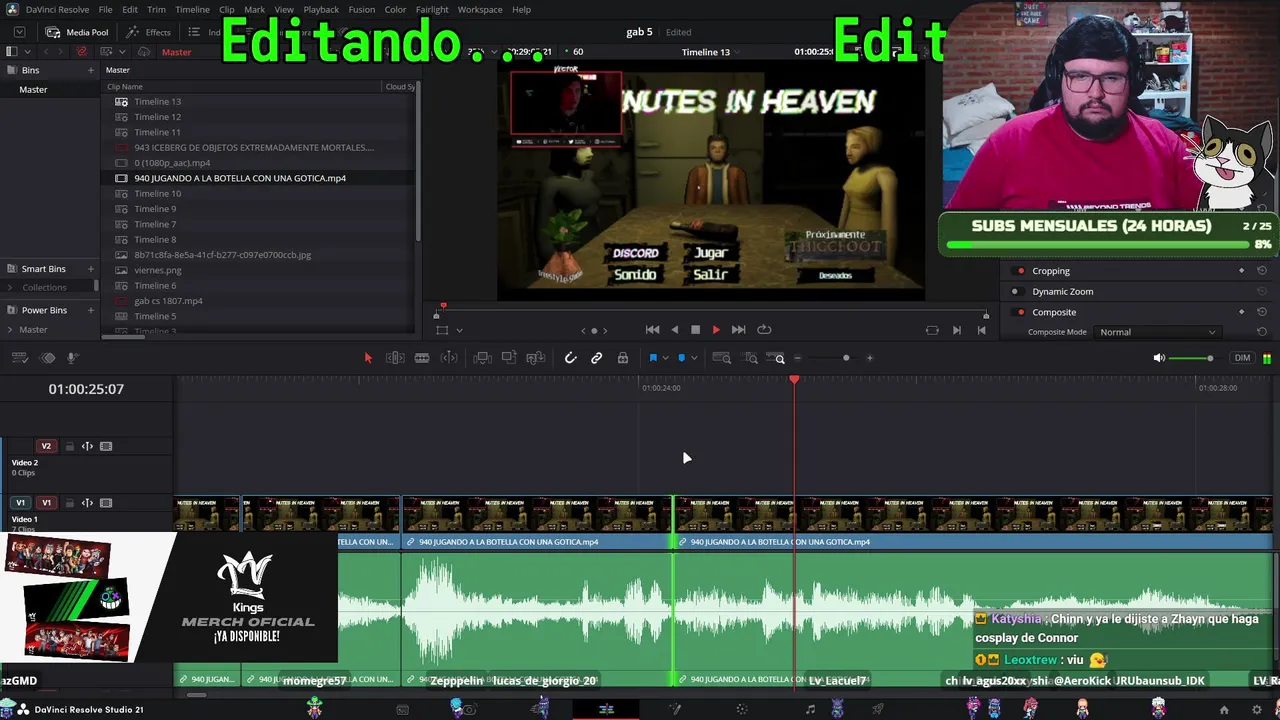The height and width of the screenshot is (720, 1280).
Task: Disable the Video 1 track filmstrip icon
Action: [106, 503]
